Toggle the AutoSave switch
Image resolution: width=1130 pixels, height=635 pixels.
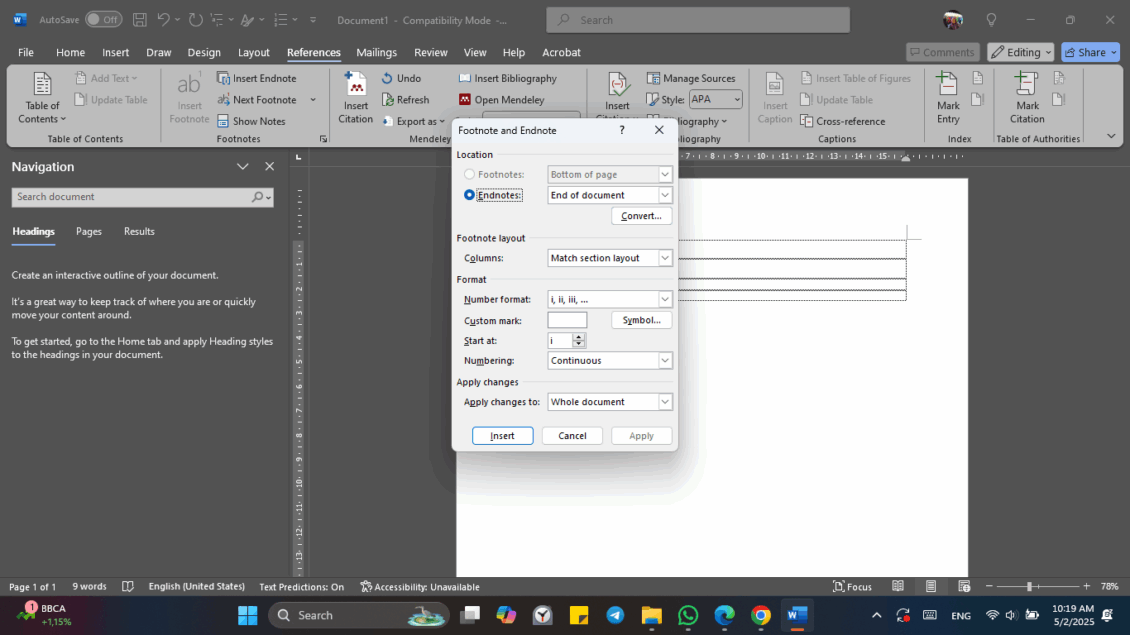pos(104,18)
